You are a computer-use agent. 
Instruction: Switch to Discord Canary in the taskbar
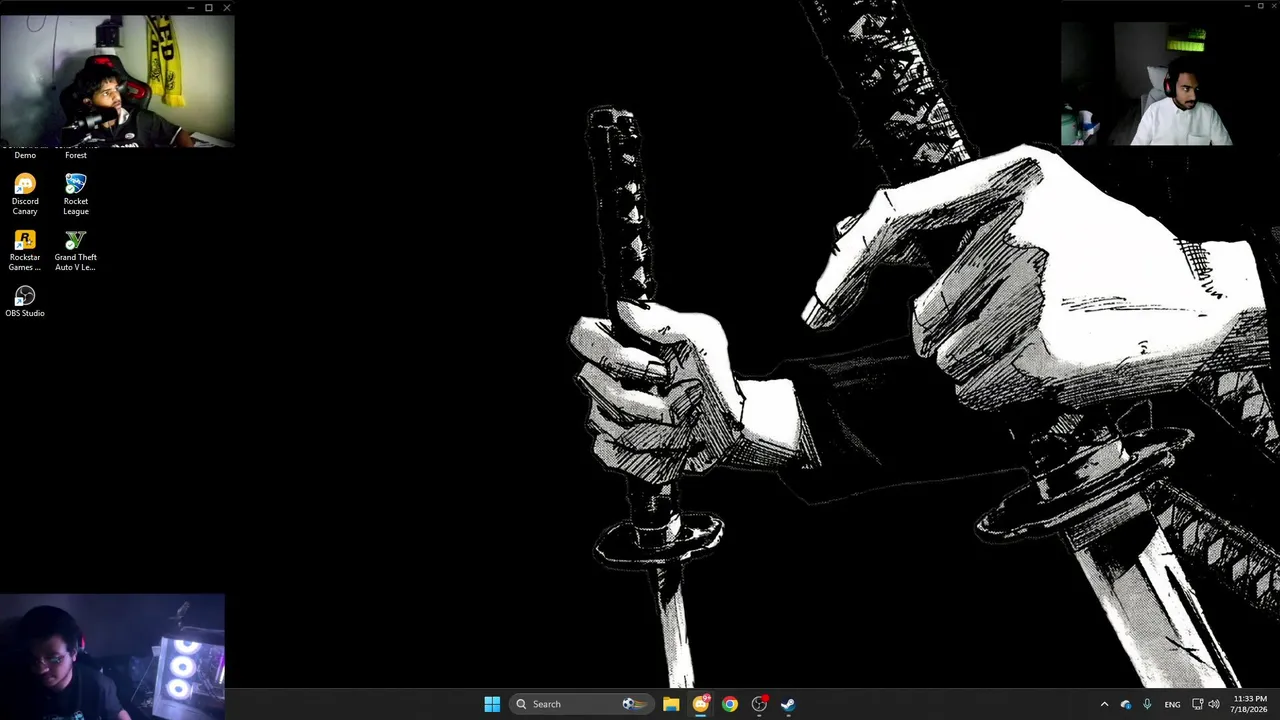coord(701,704)
